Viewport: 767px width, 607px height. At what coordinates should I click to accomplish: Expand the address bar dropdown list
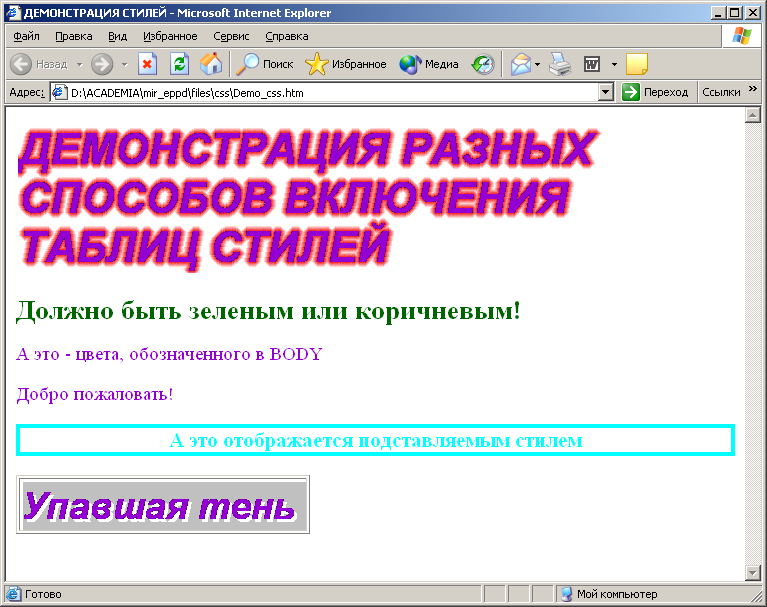pos(606,92)
